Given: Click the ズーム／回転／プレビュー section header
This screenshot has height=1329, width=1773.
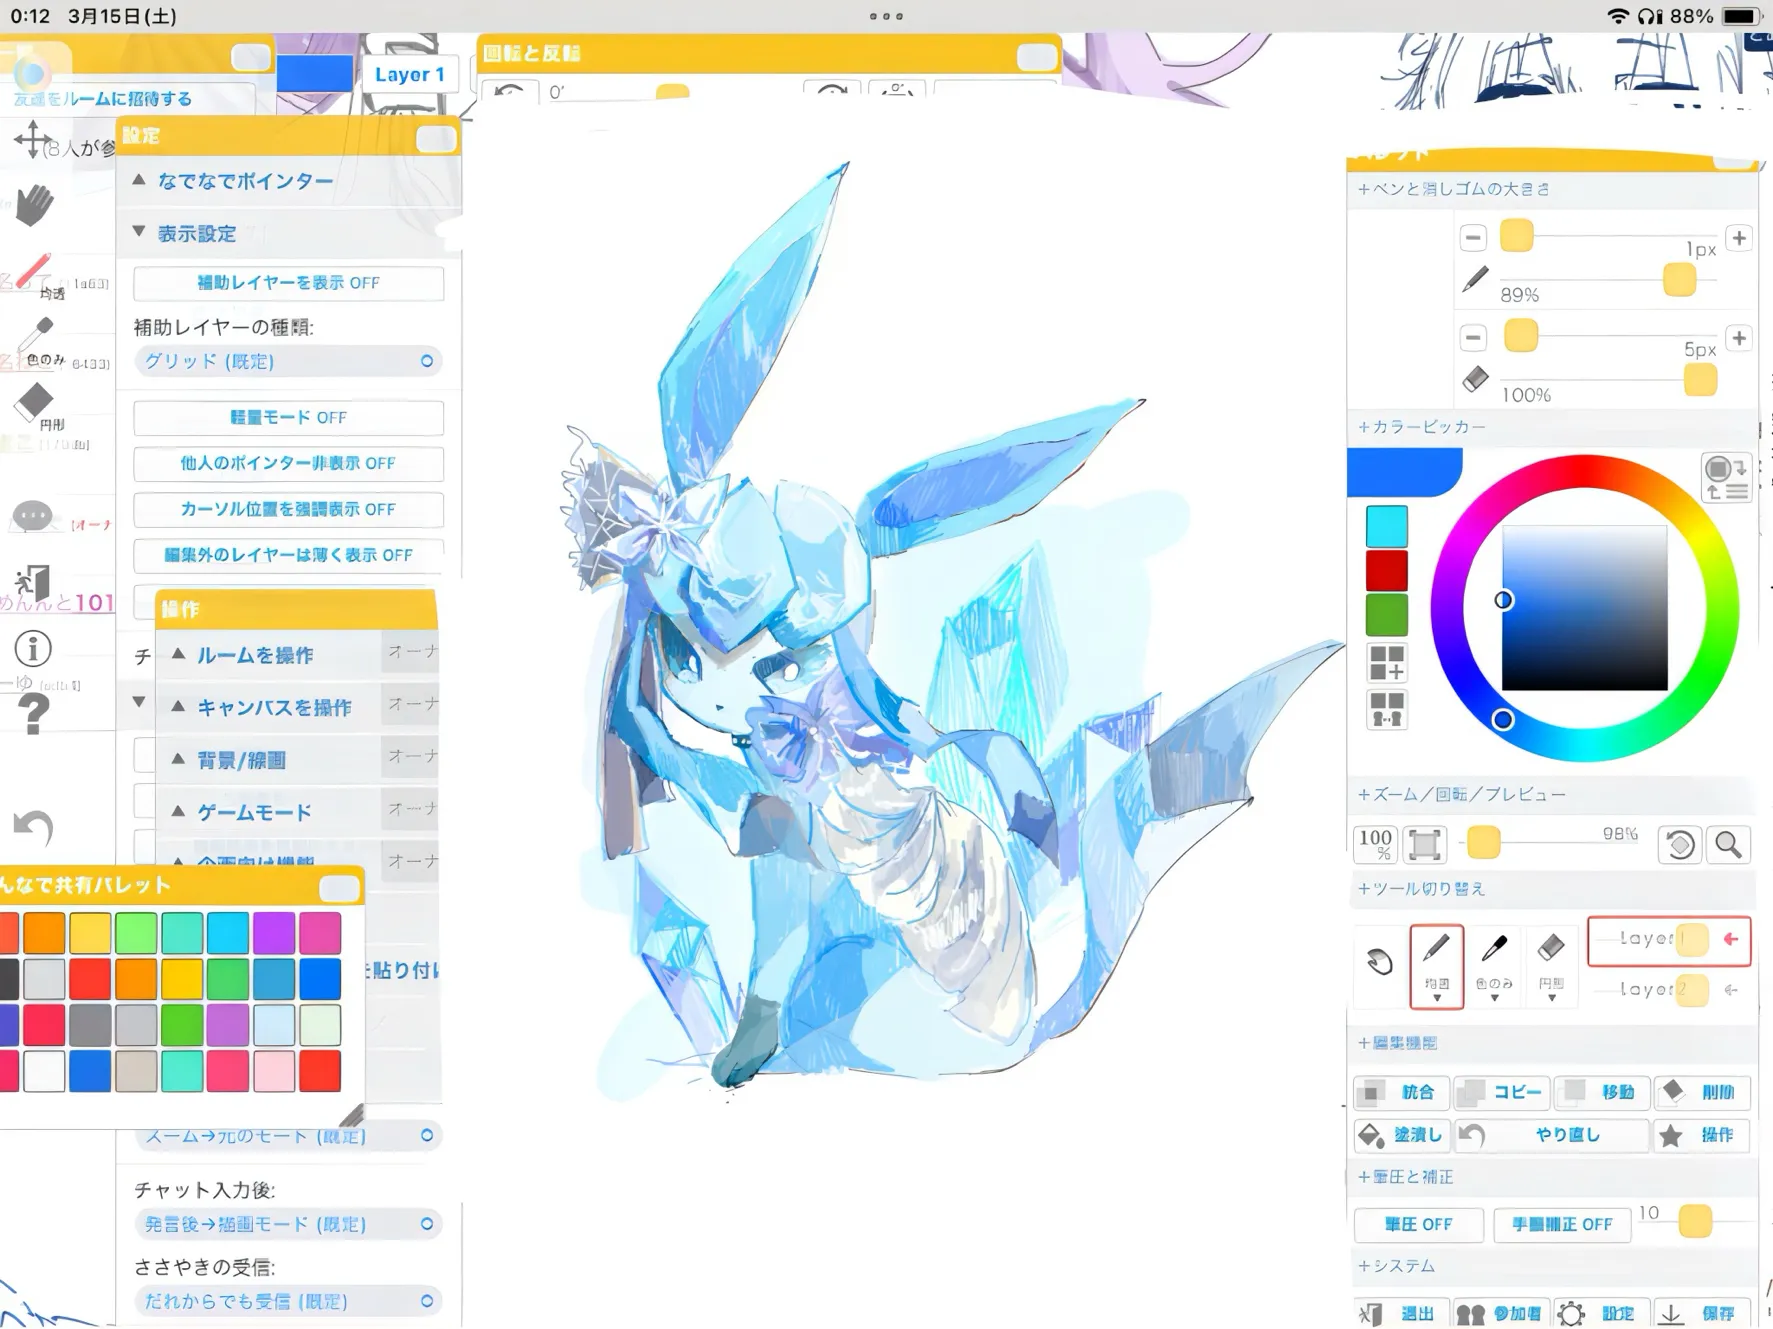Looking at the screenshot, I should [1553, 795].
